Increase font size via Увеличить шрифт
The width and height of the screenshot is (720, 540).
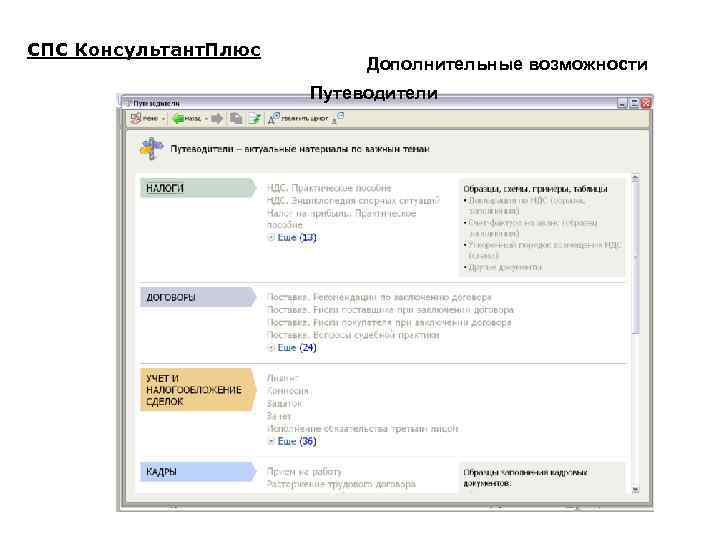pos(298,118)
